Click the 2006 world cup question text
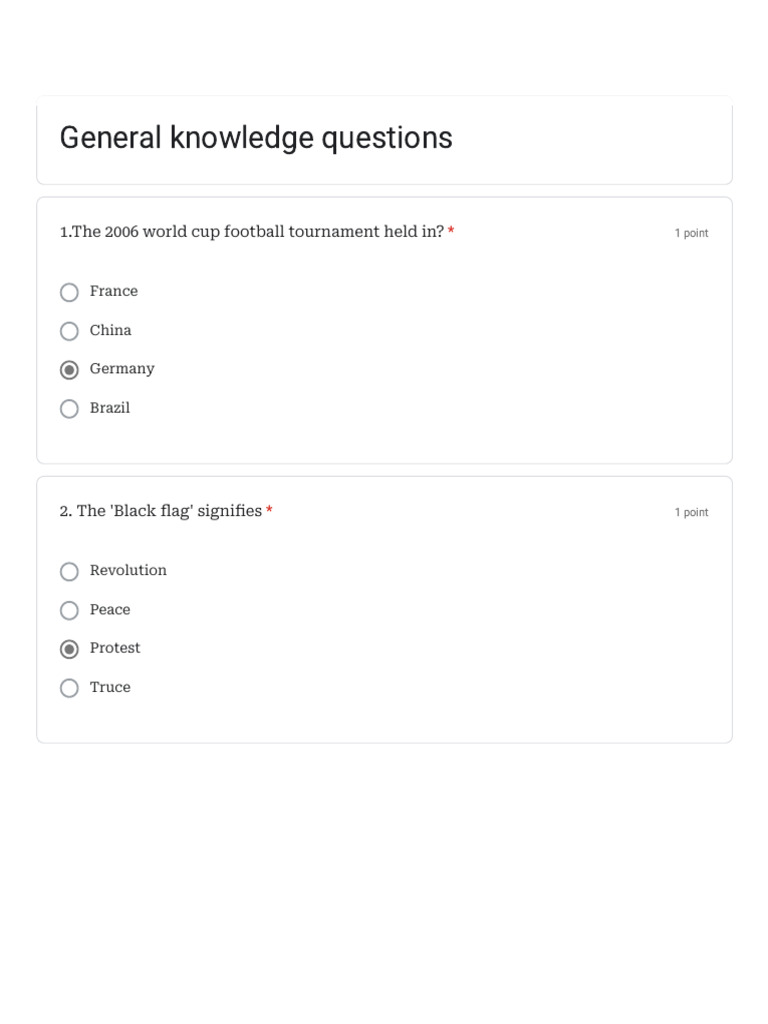Screen dimensions: 768x1024 coord(252,232)
